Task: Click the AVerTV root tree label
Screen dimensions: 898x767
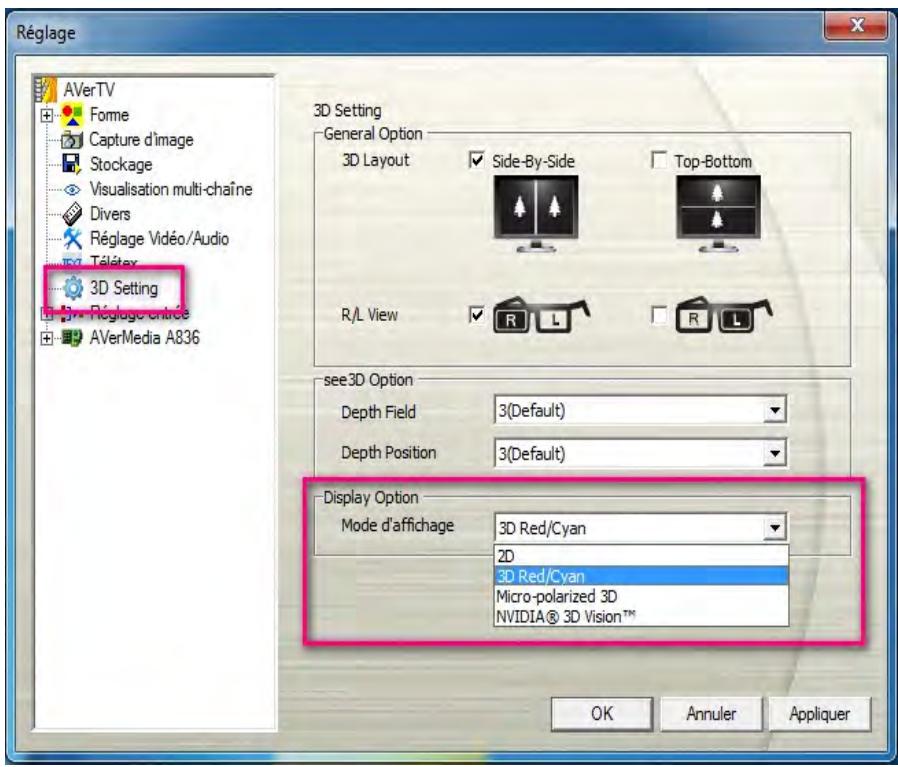Action: pyautogui.click(x=89, y=90)
